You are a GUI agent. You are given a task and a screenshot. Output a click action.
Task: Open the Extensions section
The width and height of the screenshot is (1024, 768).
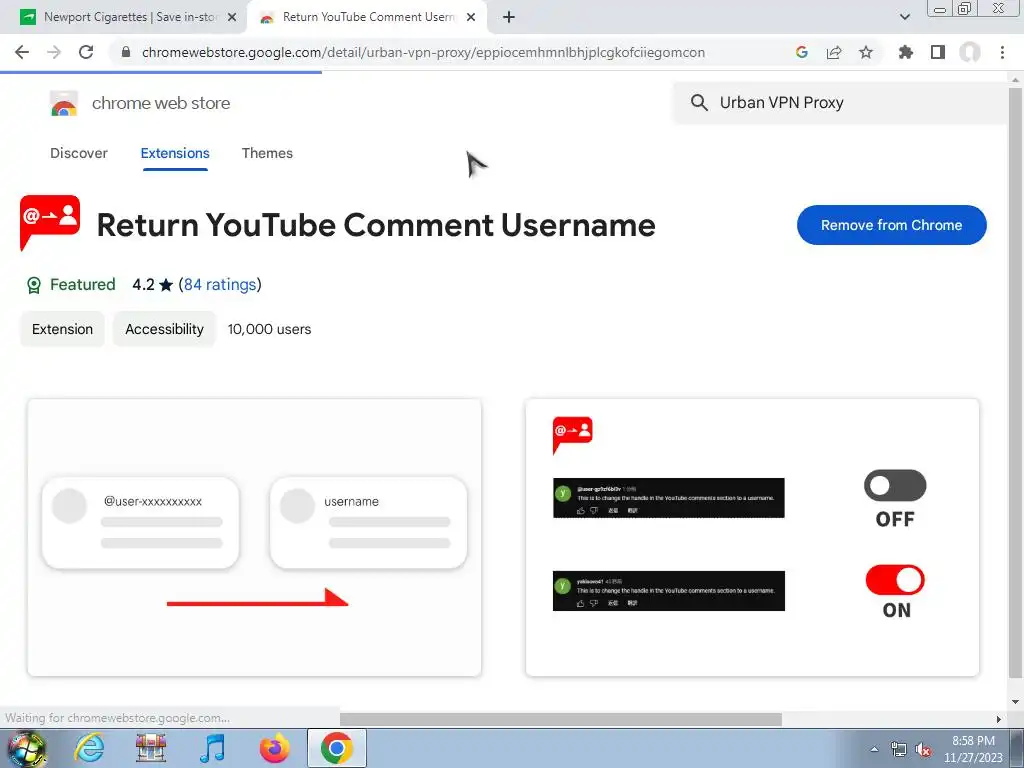click(175, 153)
